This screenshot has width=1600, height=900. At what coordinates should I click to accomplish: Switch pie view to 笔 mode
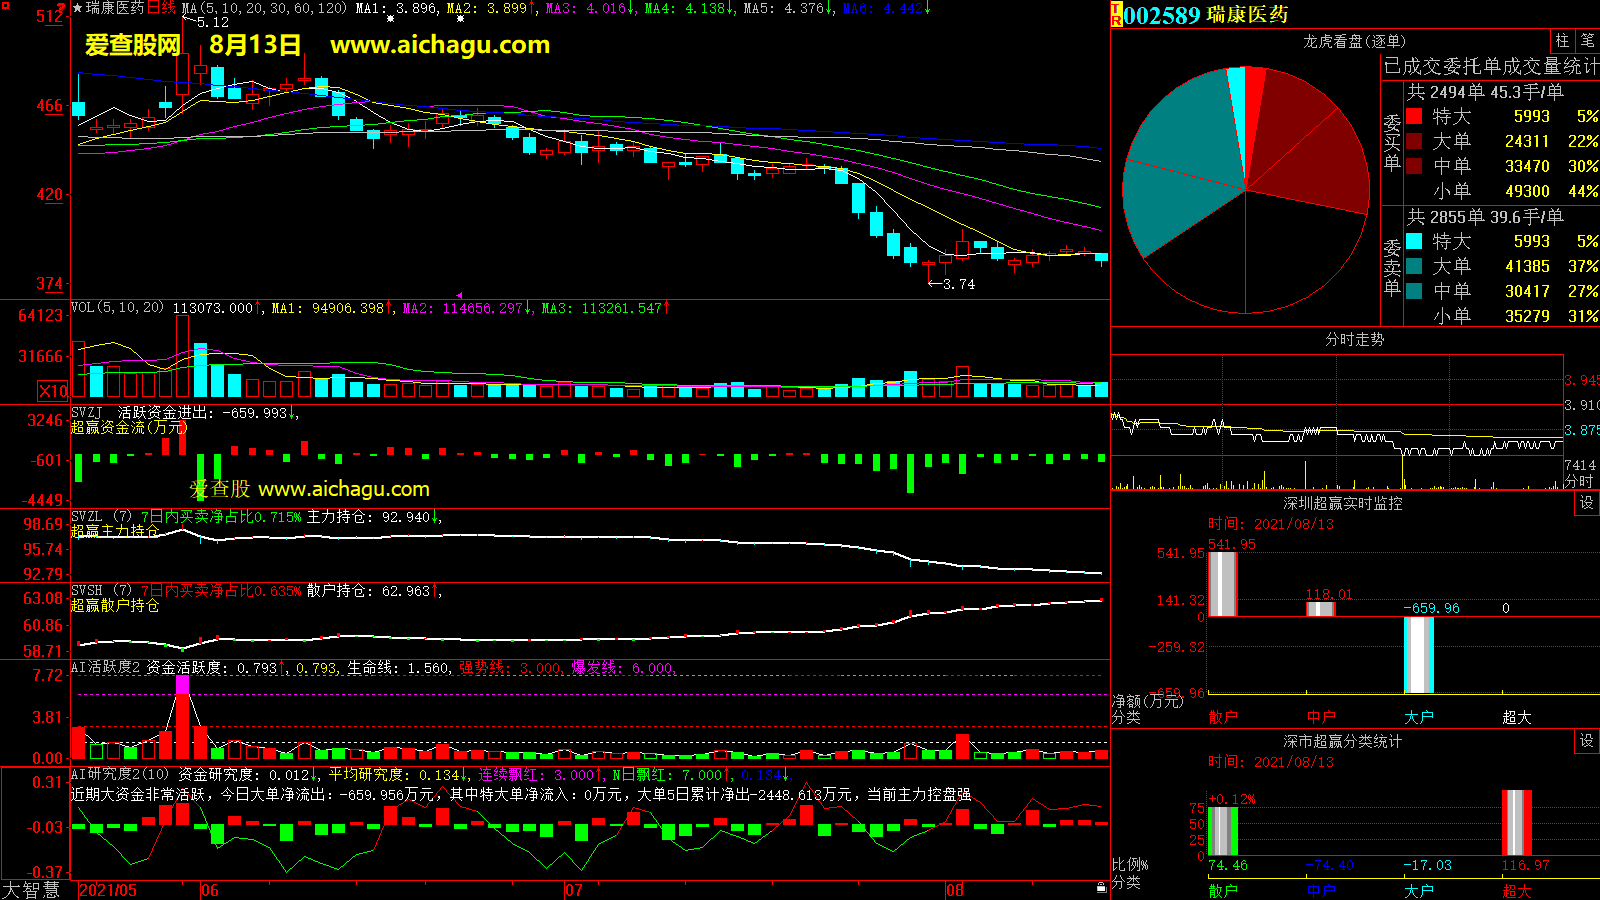1587,40
